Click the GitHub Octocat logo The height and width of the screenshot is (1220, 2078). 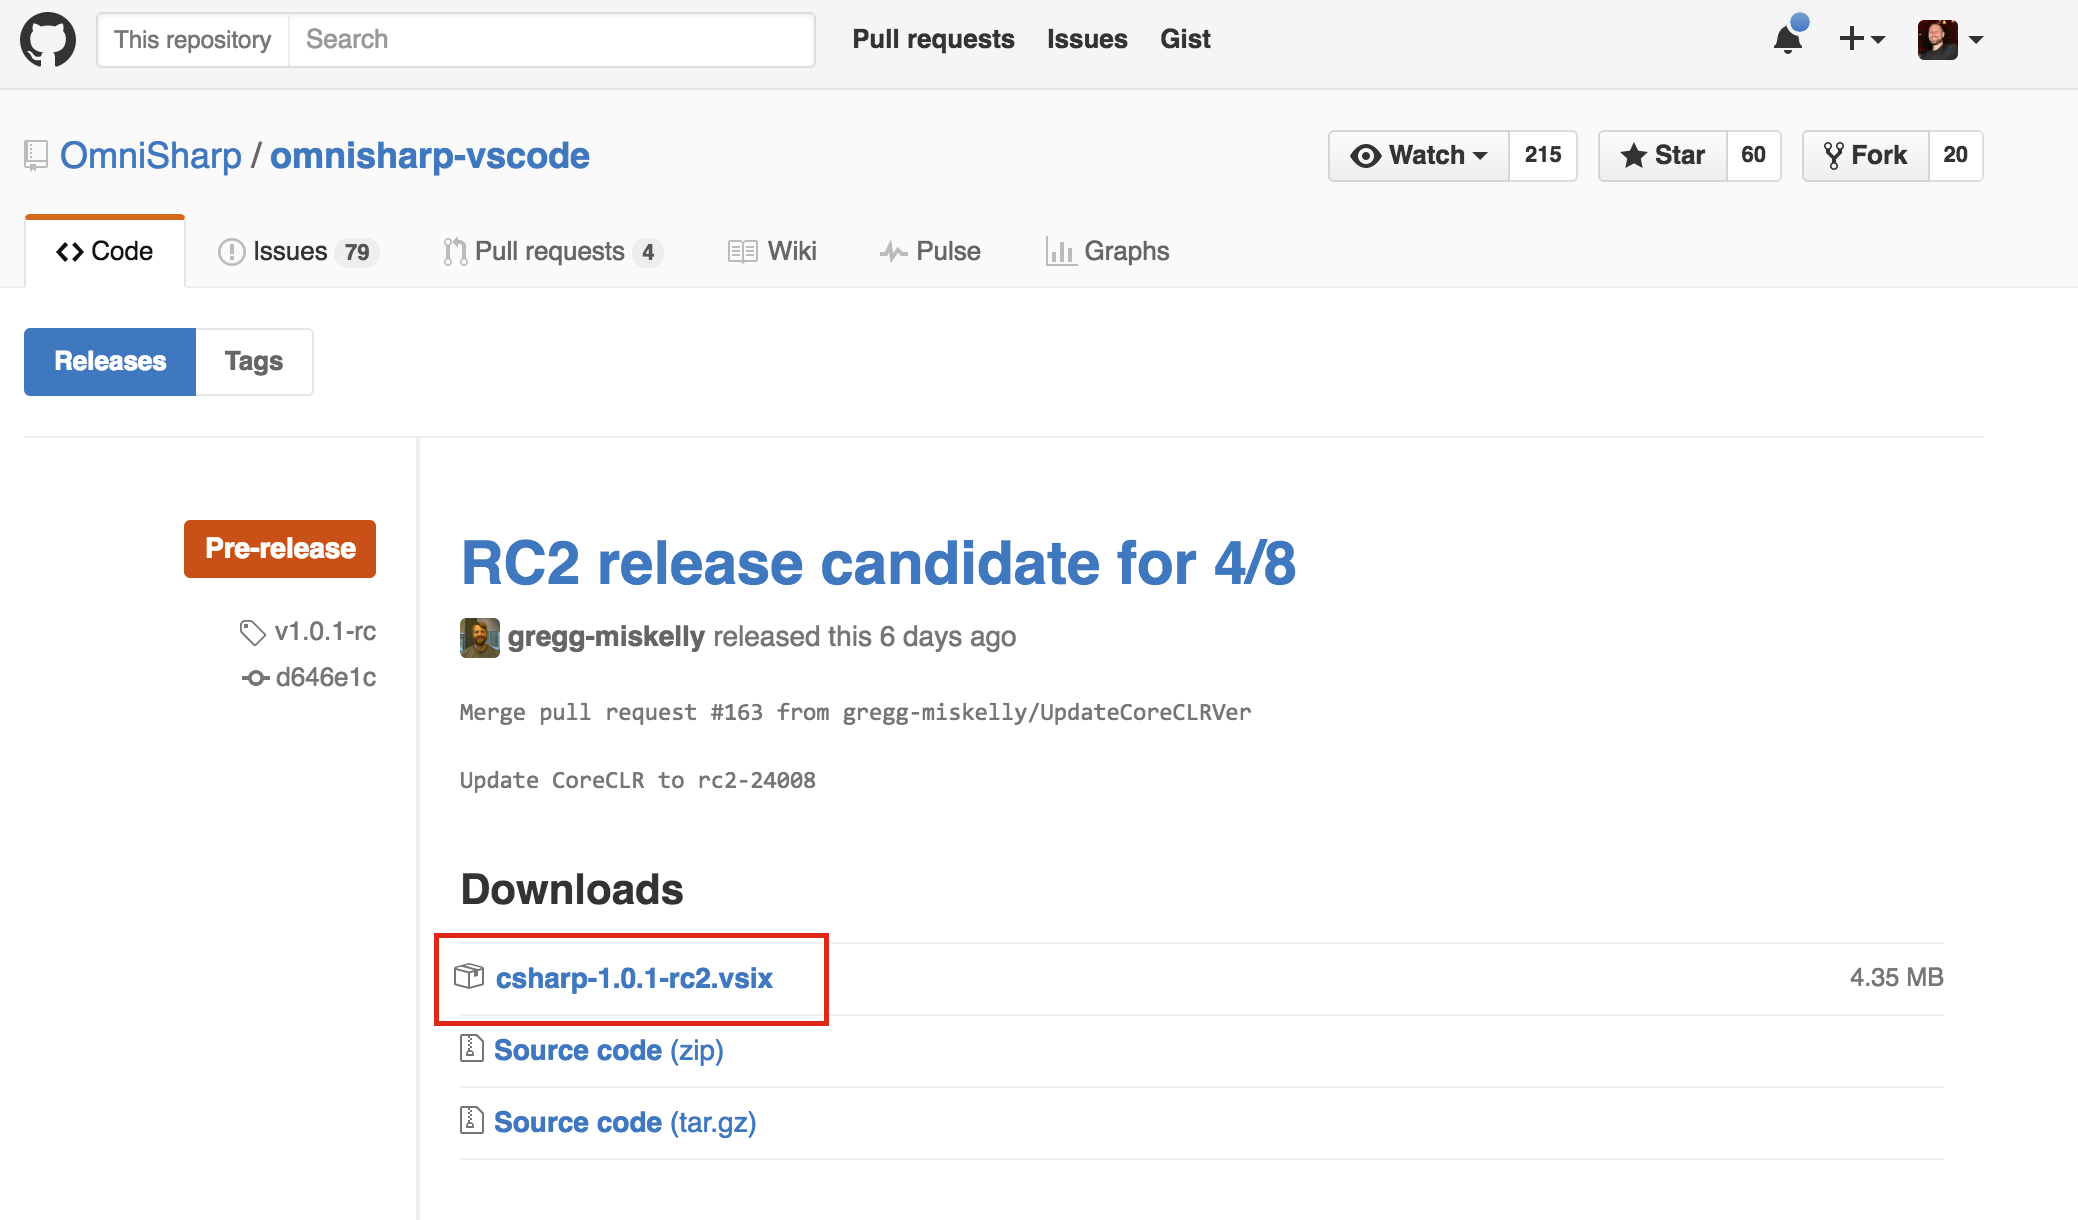(x=48, y=40)
